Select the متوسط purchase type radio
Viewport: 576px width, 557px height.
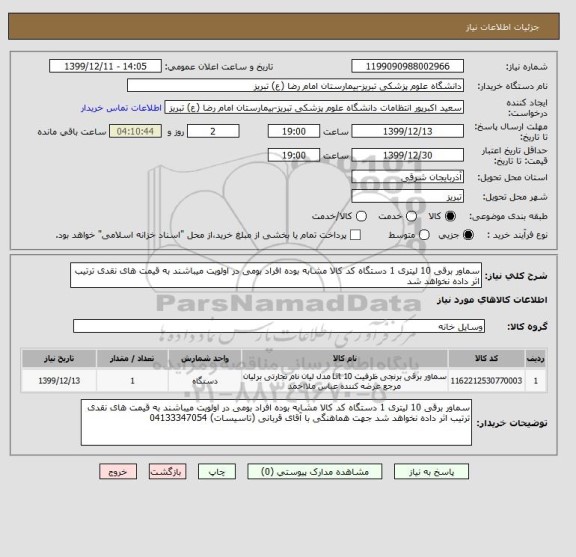424,235
